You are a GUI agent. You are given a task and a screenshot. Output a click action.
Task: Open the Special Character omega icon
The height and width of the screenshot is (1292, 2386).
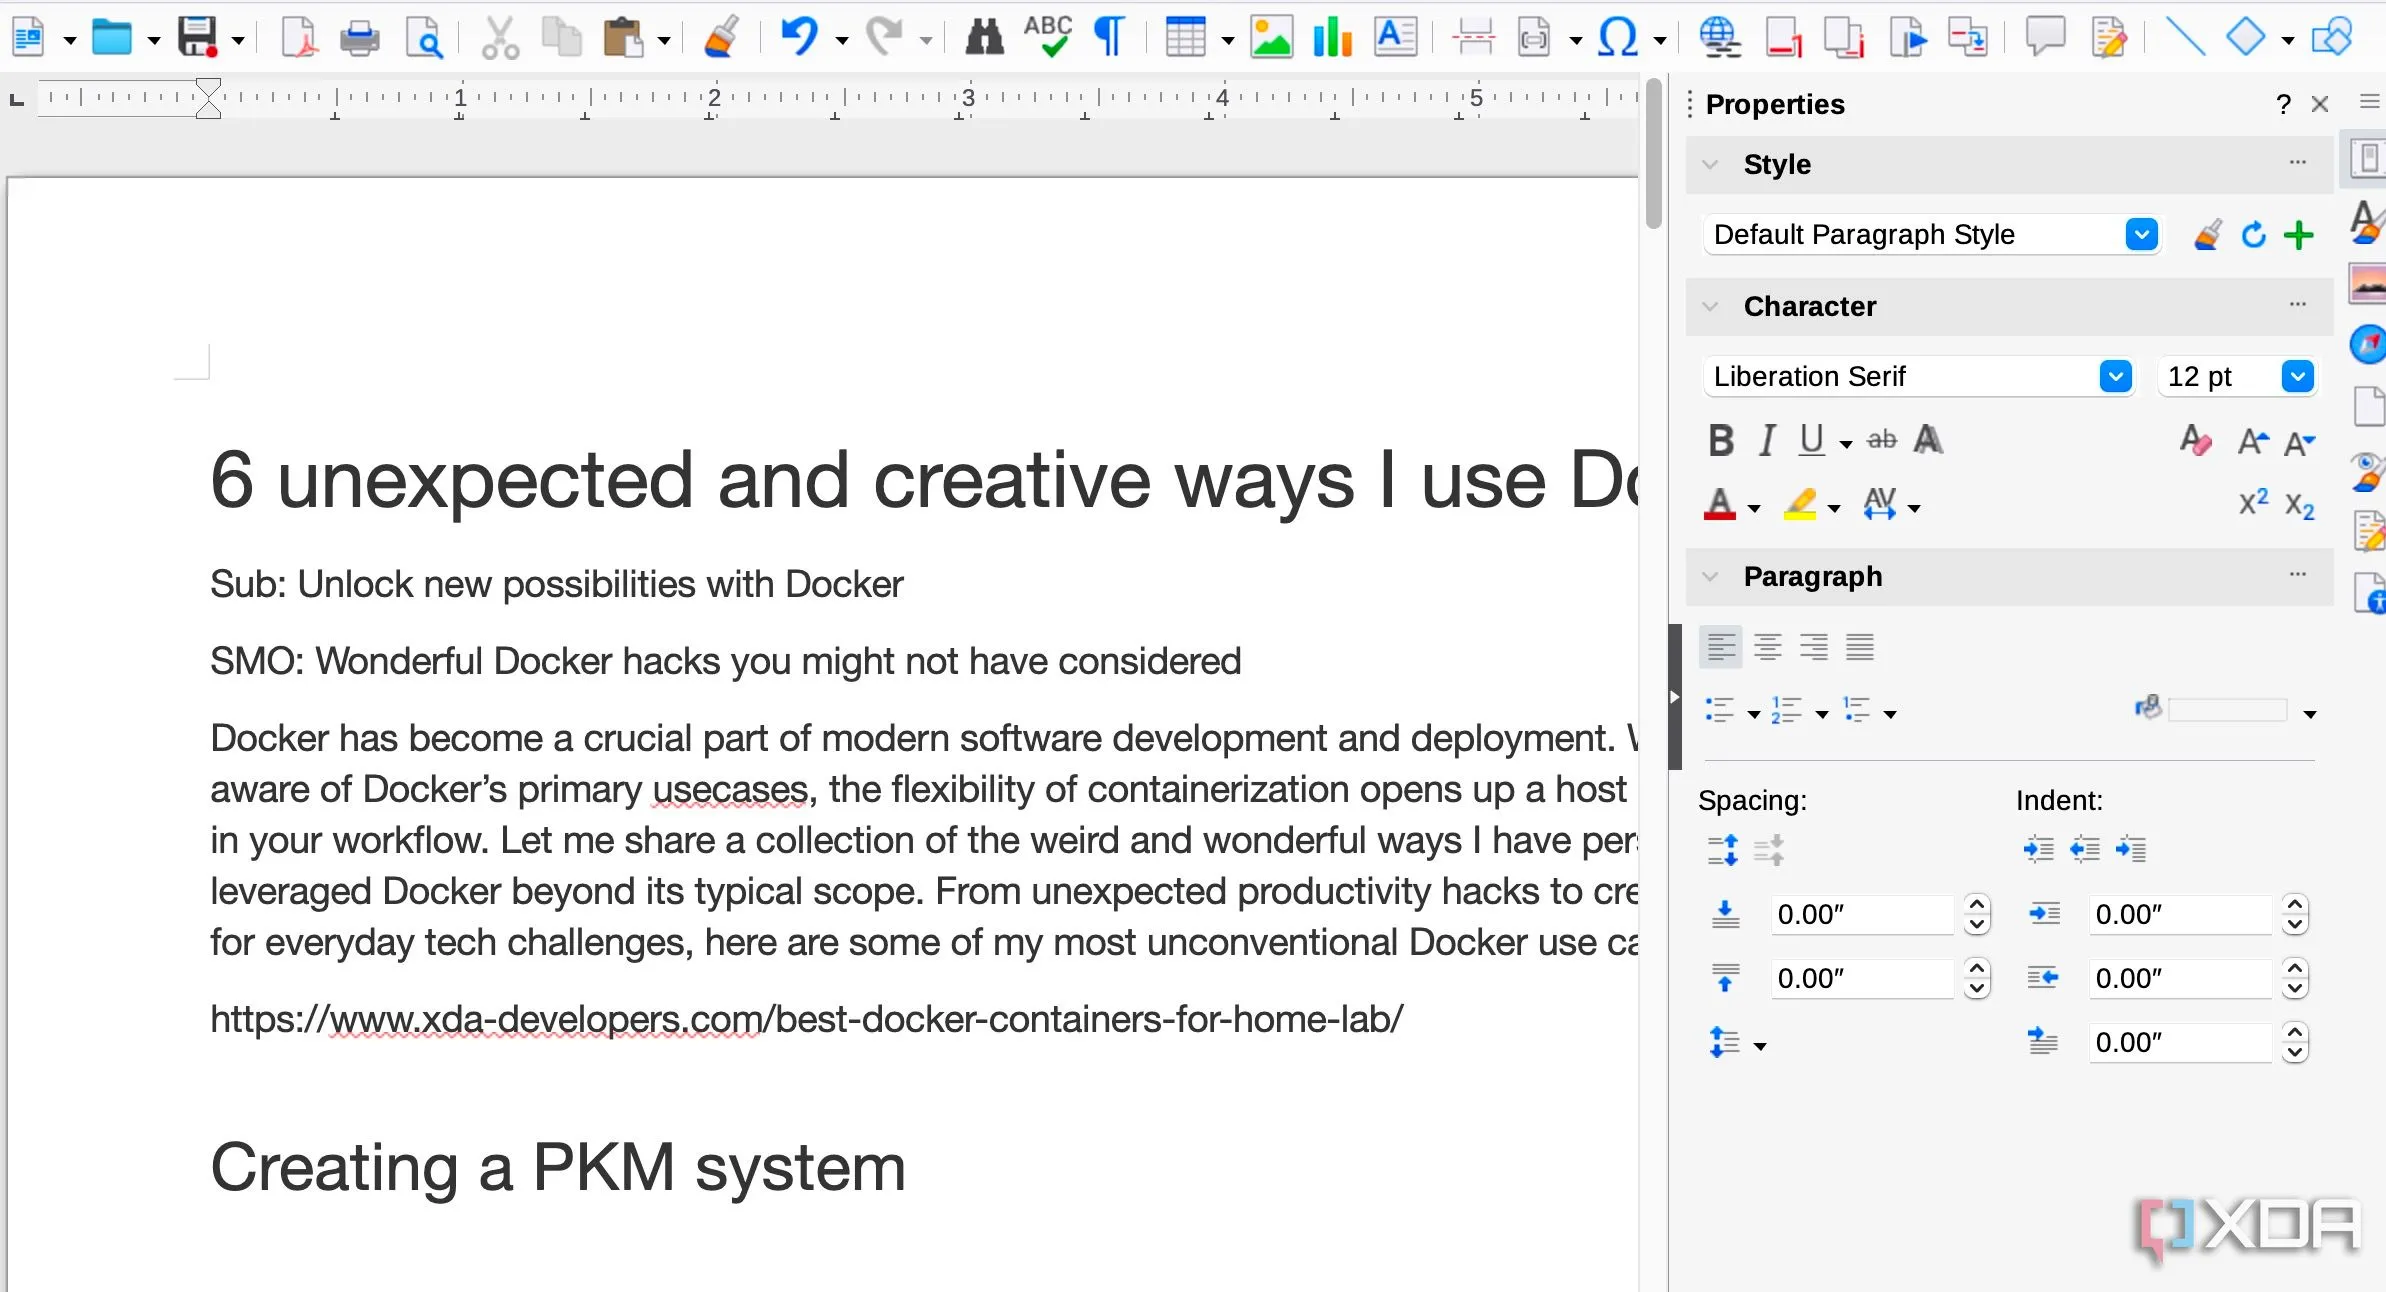(1616, 38)
